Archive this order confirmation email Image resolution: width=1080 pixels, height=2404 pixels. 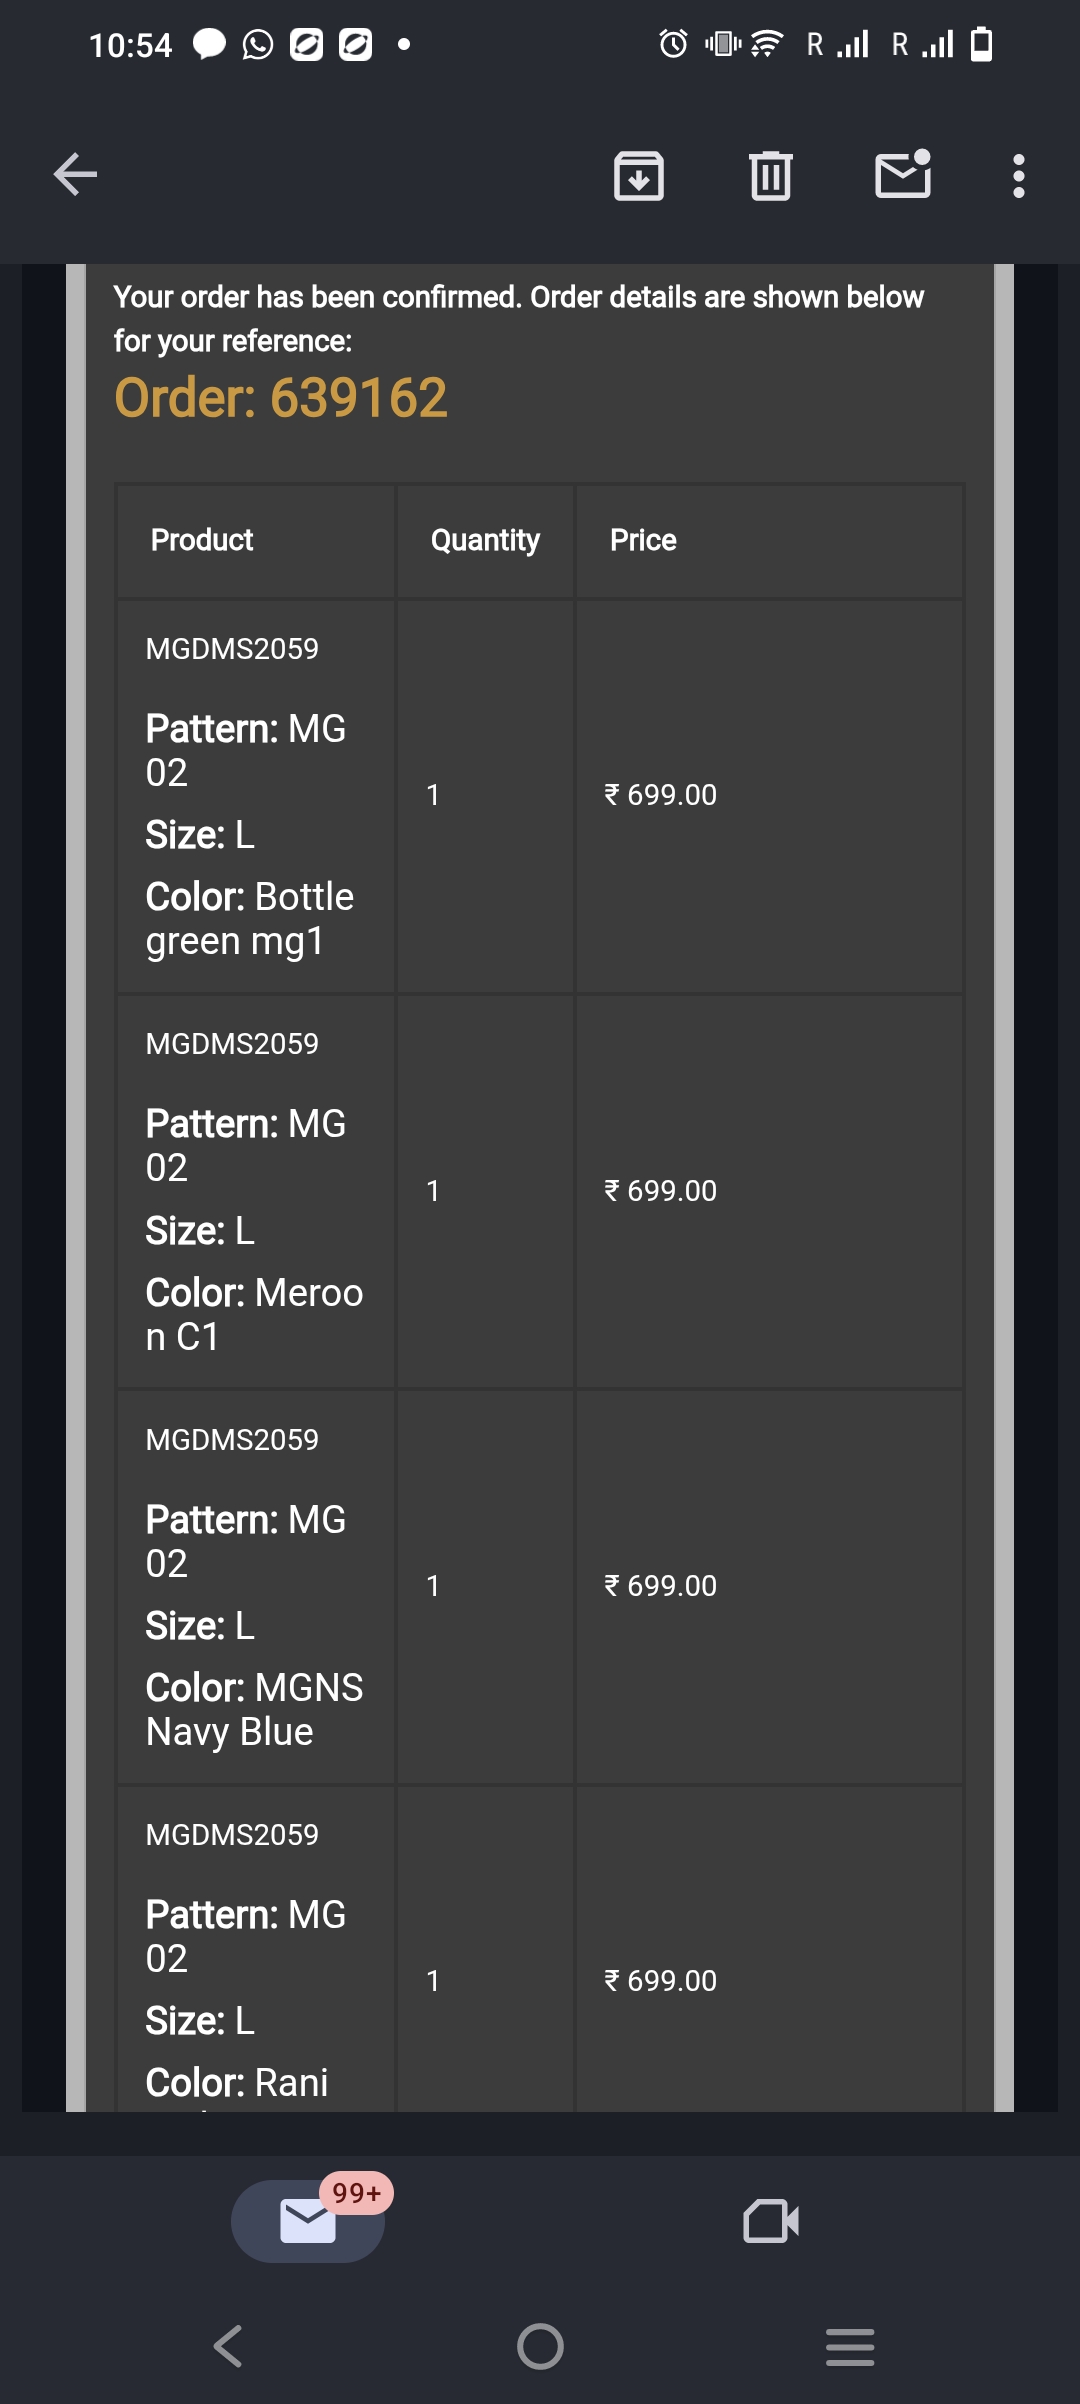[639, 176]
